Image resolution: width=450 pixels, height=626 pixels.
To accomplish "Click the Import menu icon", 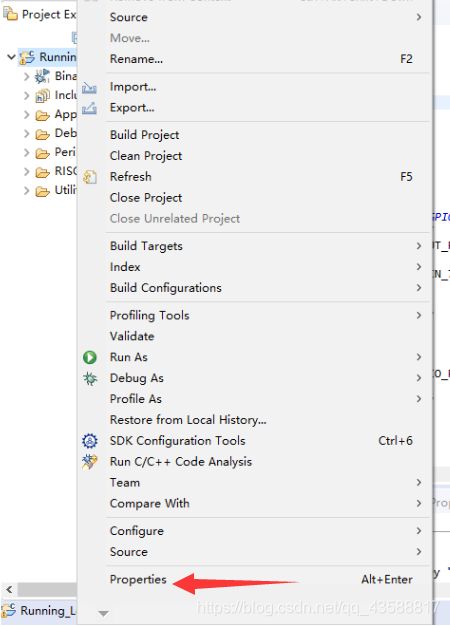I will point(89,87).
